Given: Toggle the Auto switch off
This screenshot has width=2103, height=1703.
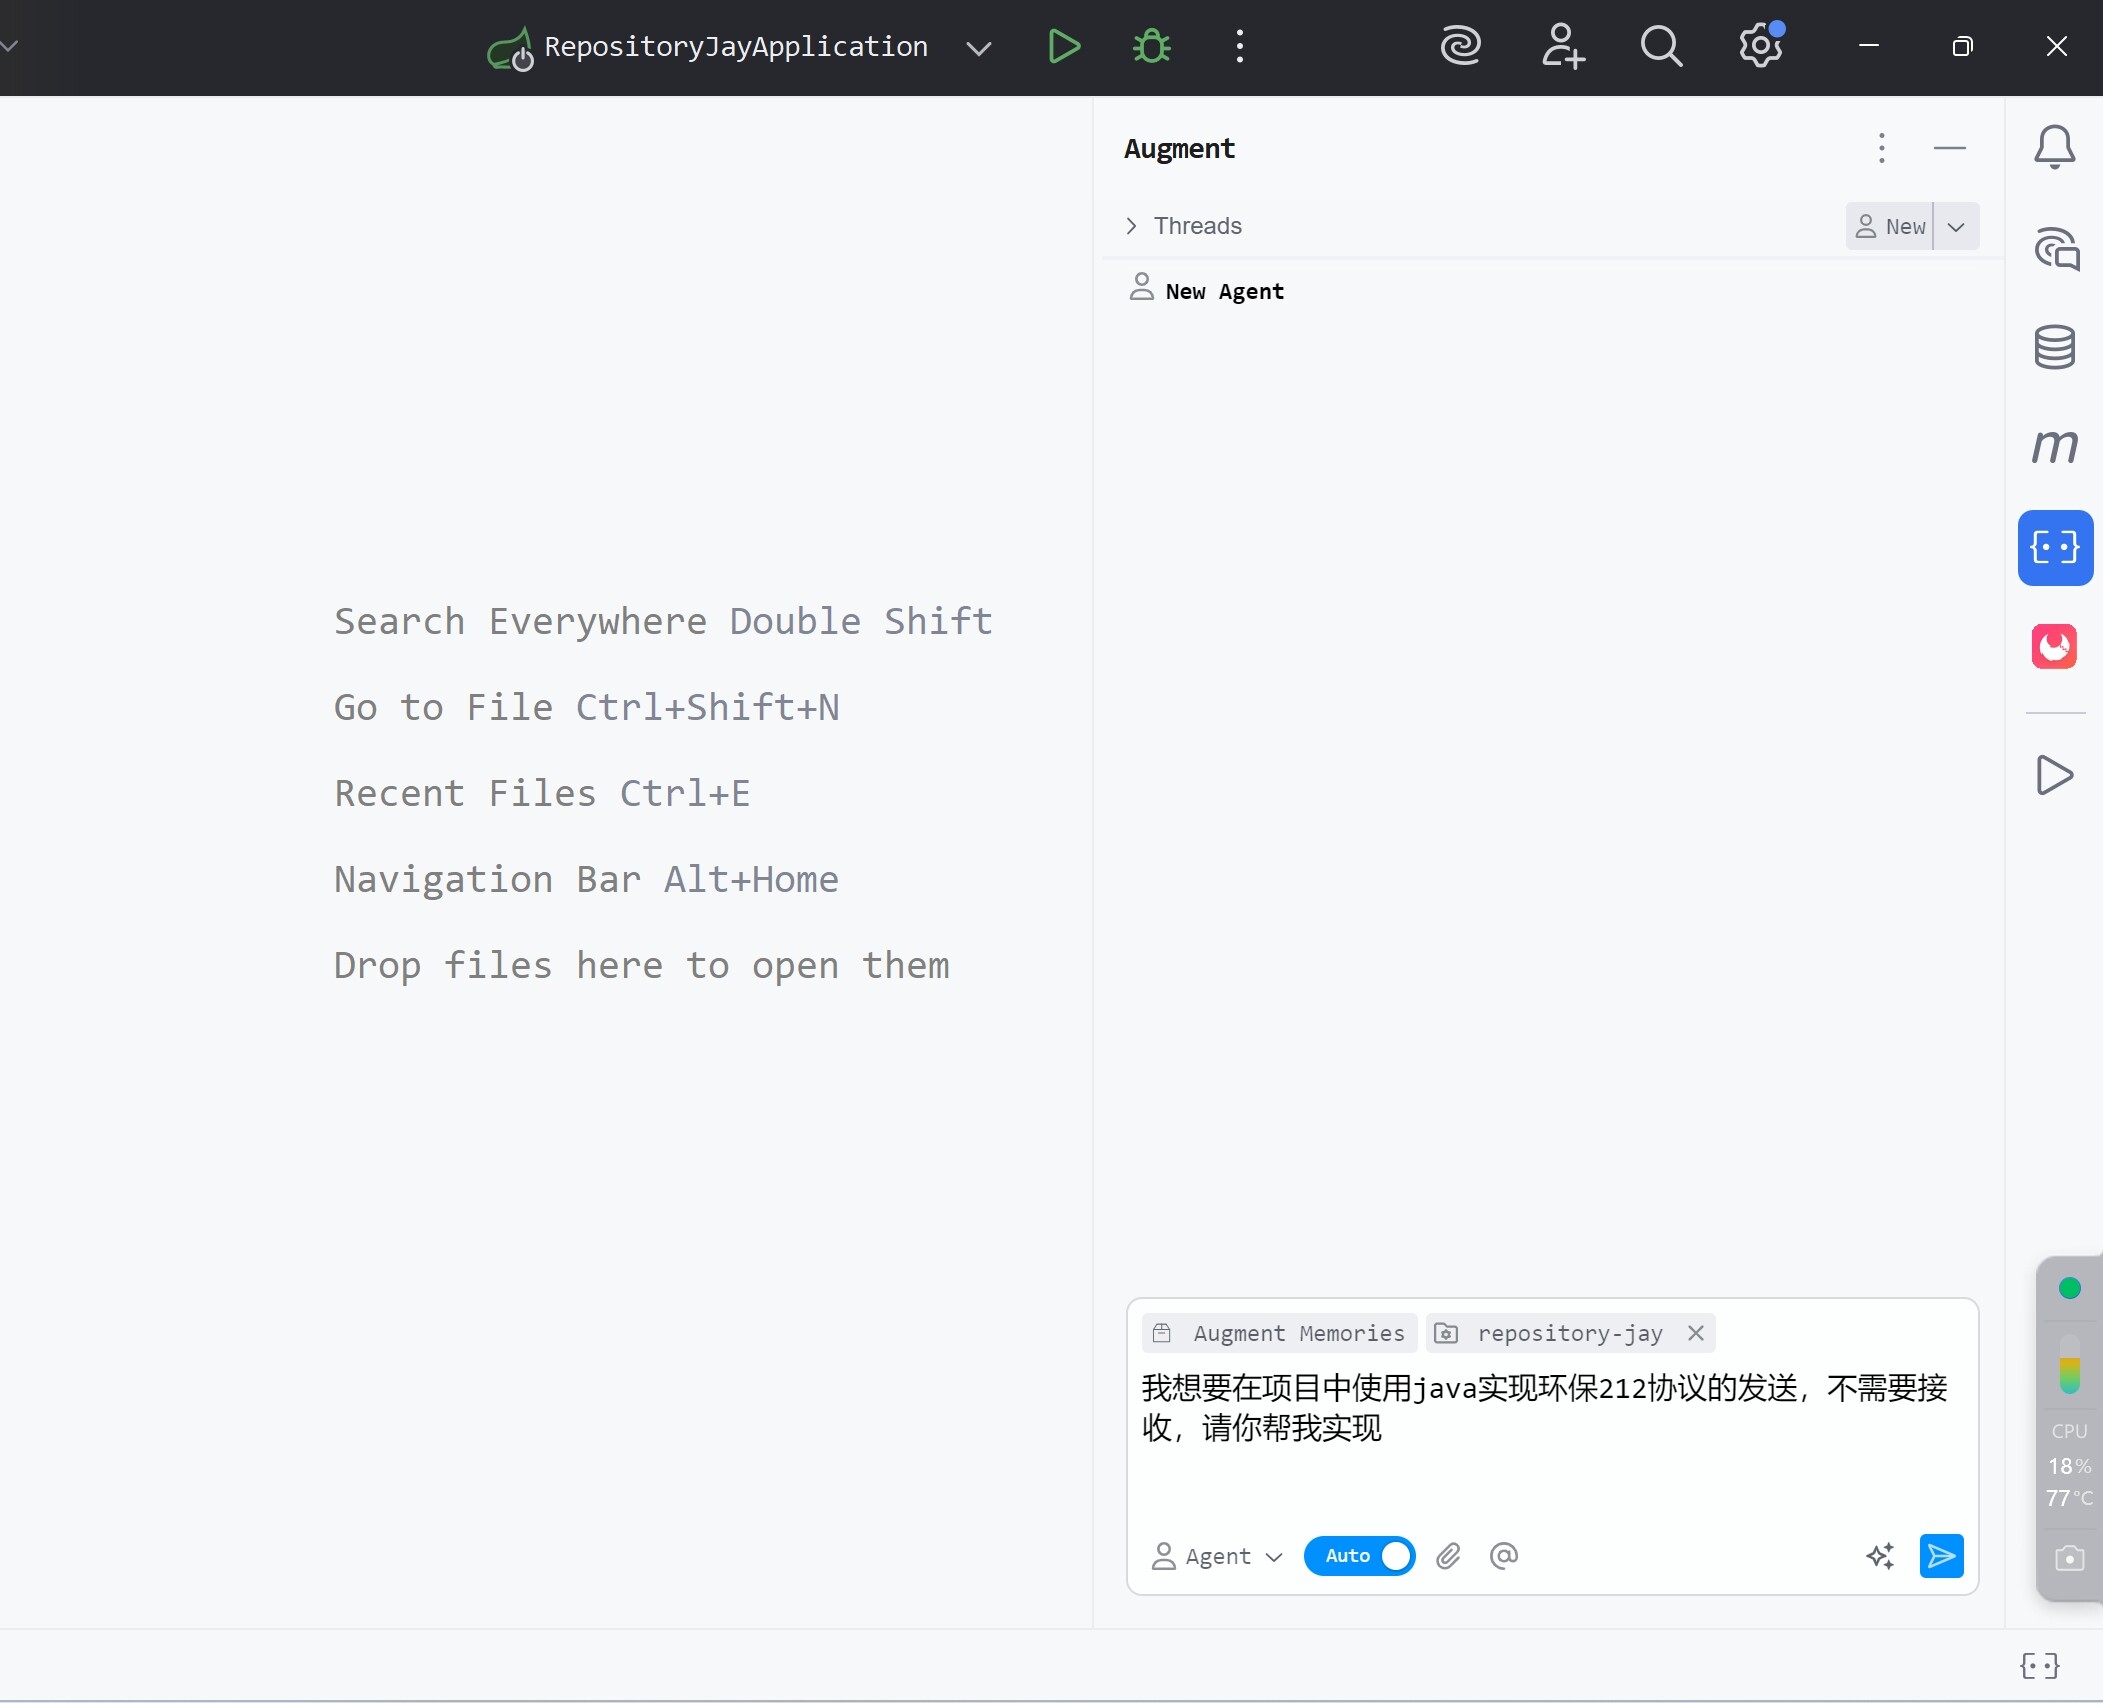Looking at the screenshot, I should click(1359, 1556).
